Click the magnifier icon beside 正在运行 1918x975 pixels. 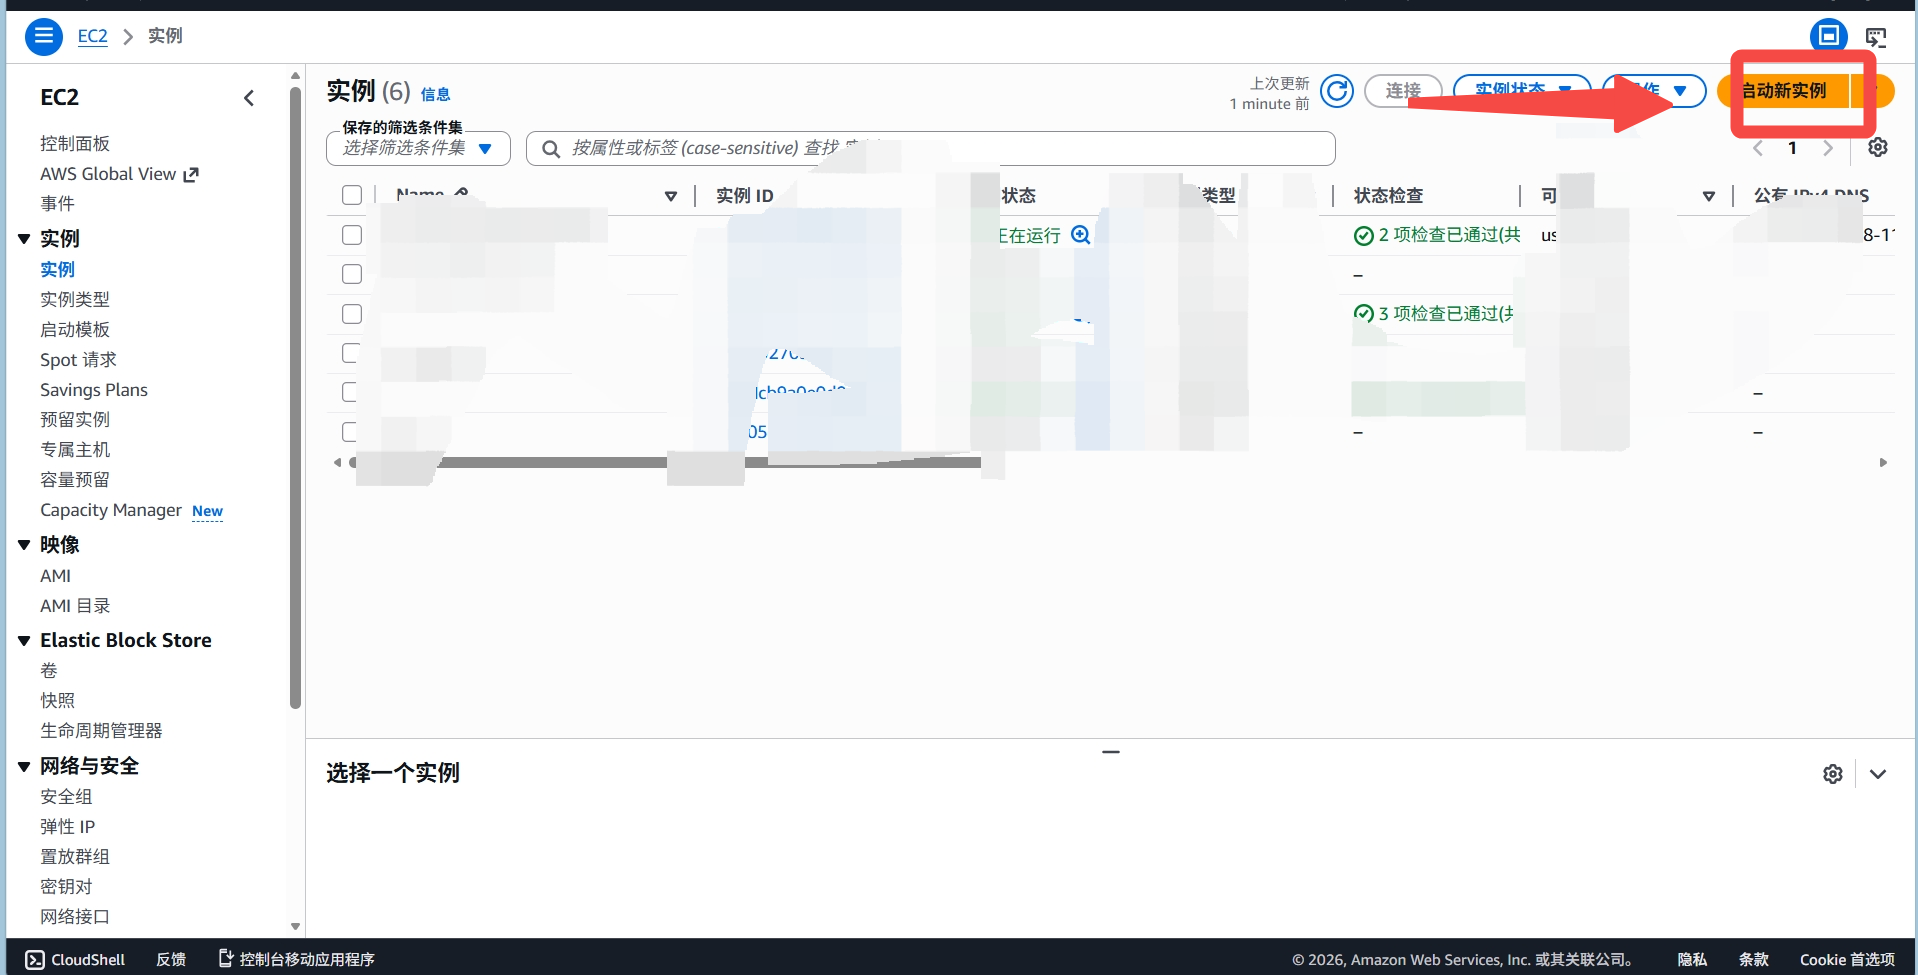point(1081,235)
